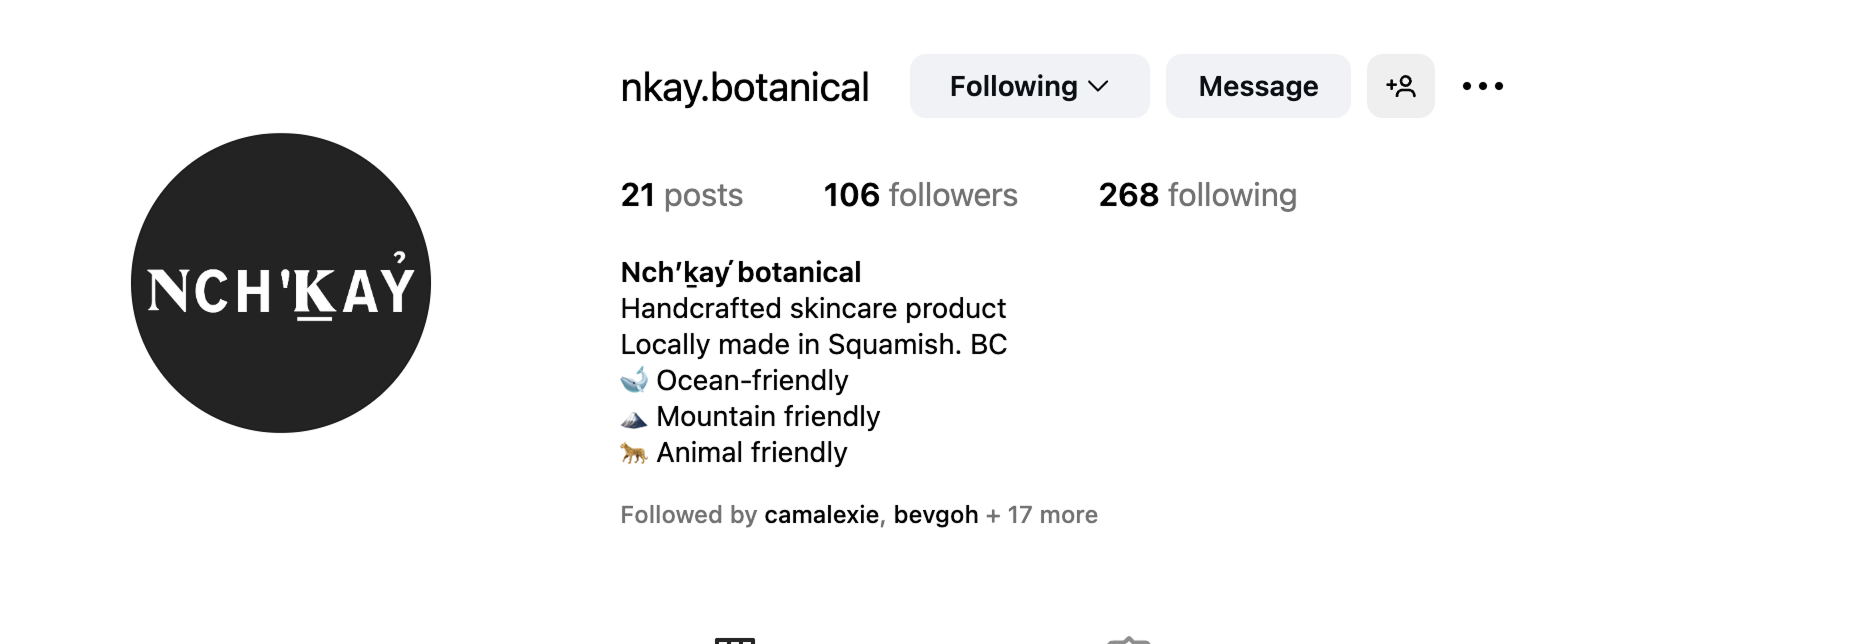
Task: View the 268 following list
Action: tap(1197, 195)
